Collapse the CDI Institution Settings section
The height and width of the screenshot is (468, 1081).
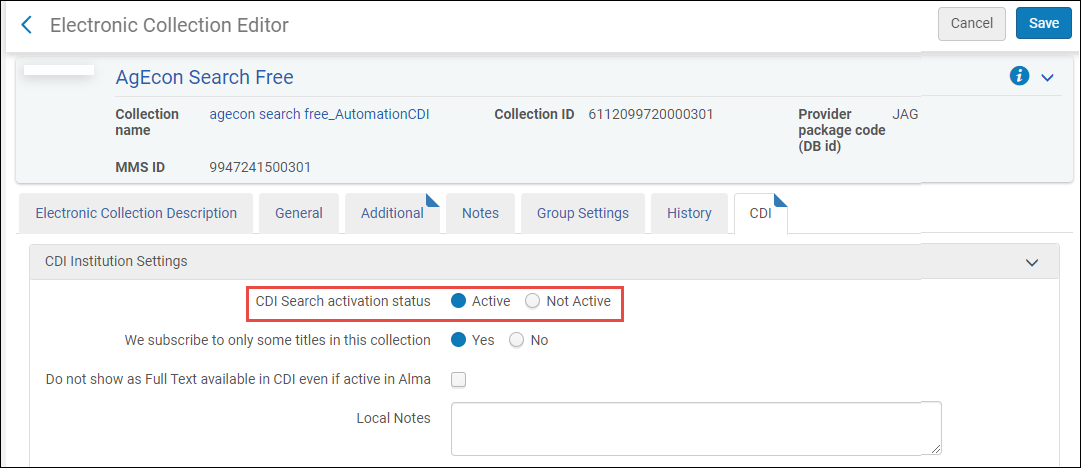tap(1032, 262)
